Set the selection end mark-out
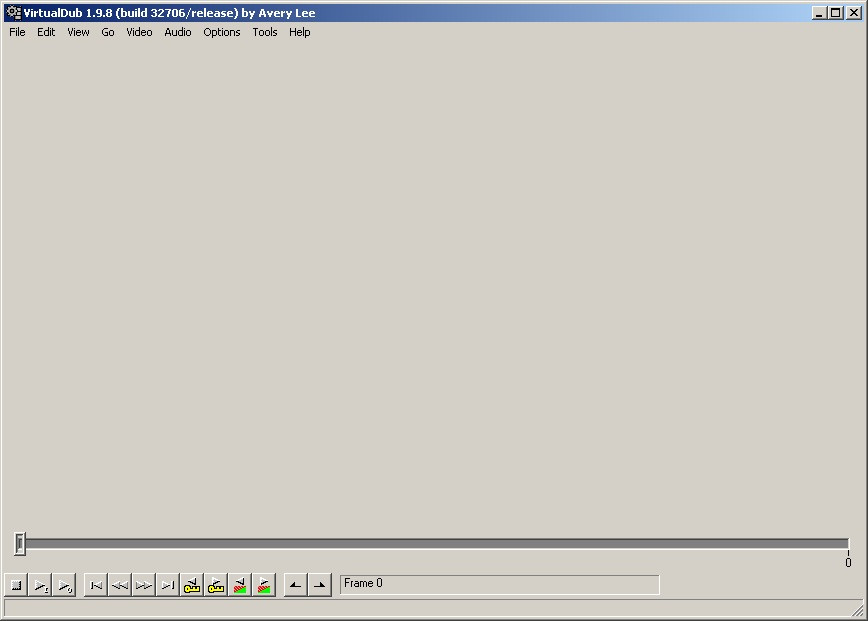 click(x=319, y=585)
